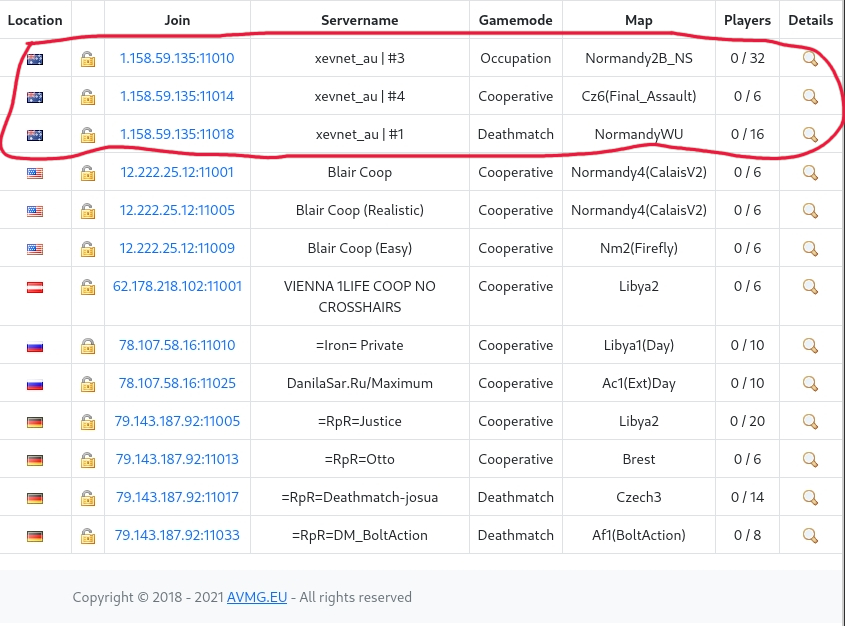Click the German flag for =RpR=Justice
The image size is (845, 626).
[35, 422]
